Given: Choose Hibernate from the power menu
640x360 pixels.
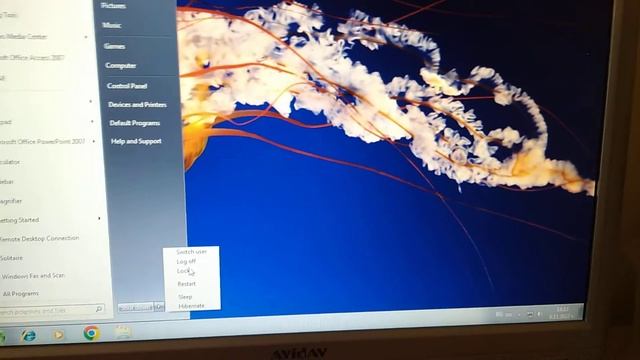Looking at the screenshot, I should click(191, 306).
